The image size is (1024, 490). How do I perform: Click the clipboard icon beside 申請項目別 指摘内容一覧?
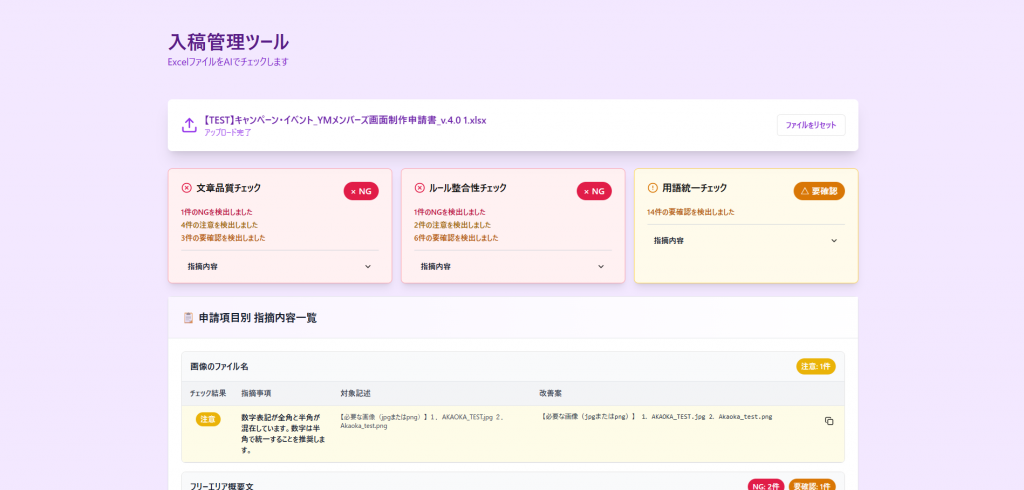click(188, 318)
